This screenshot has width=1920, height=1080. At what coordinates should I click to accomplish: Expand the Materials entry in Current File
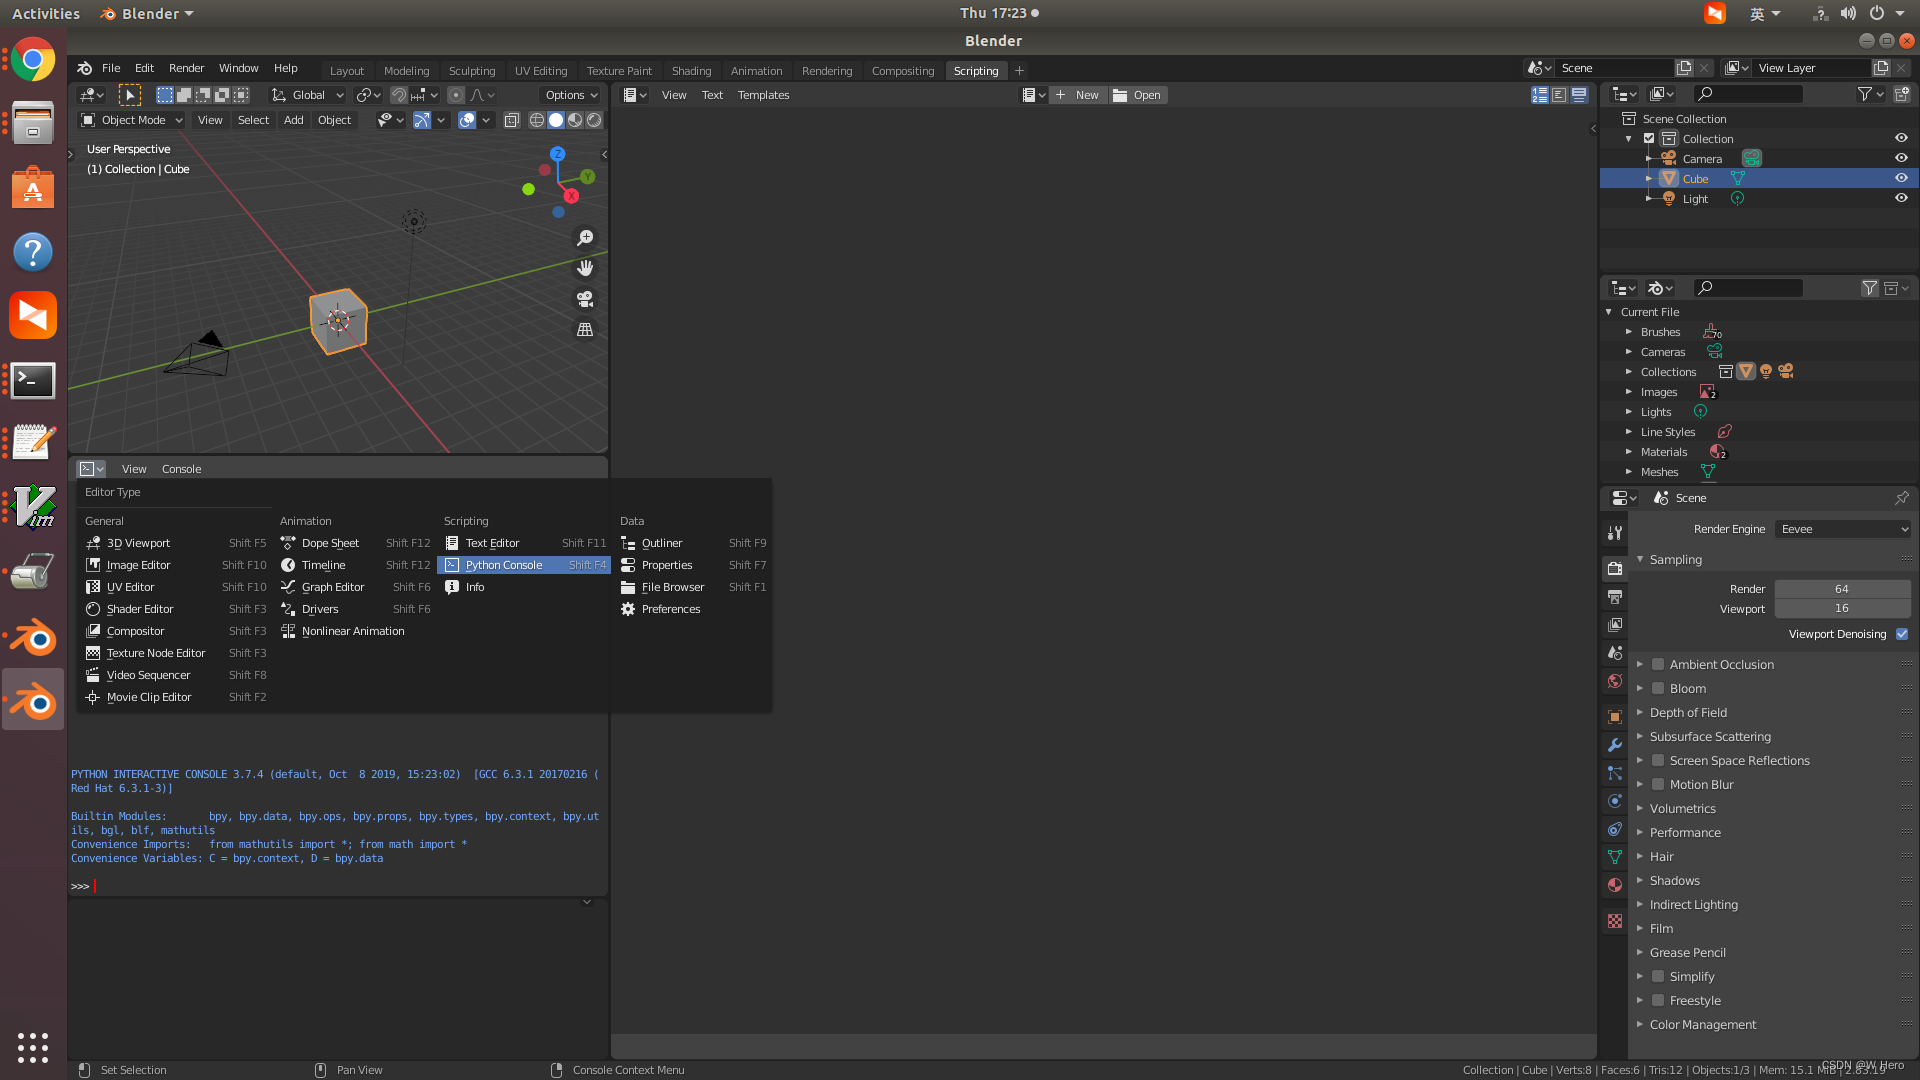coord(1629,452)
